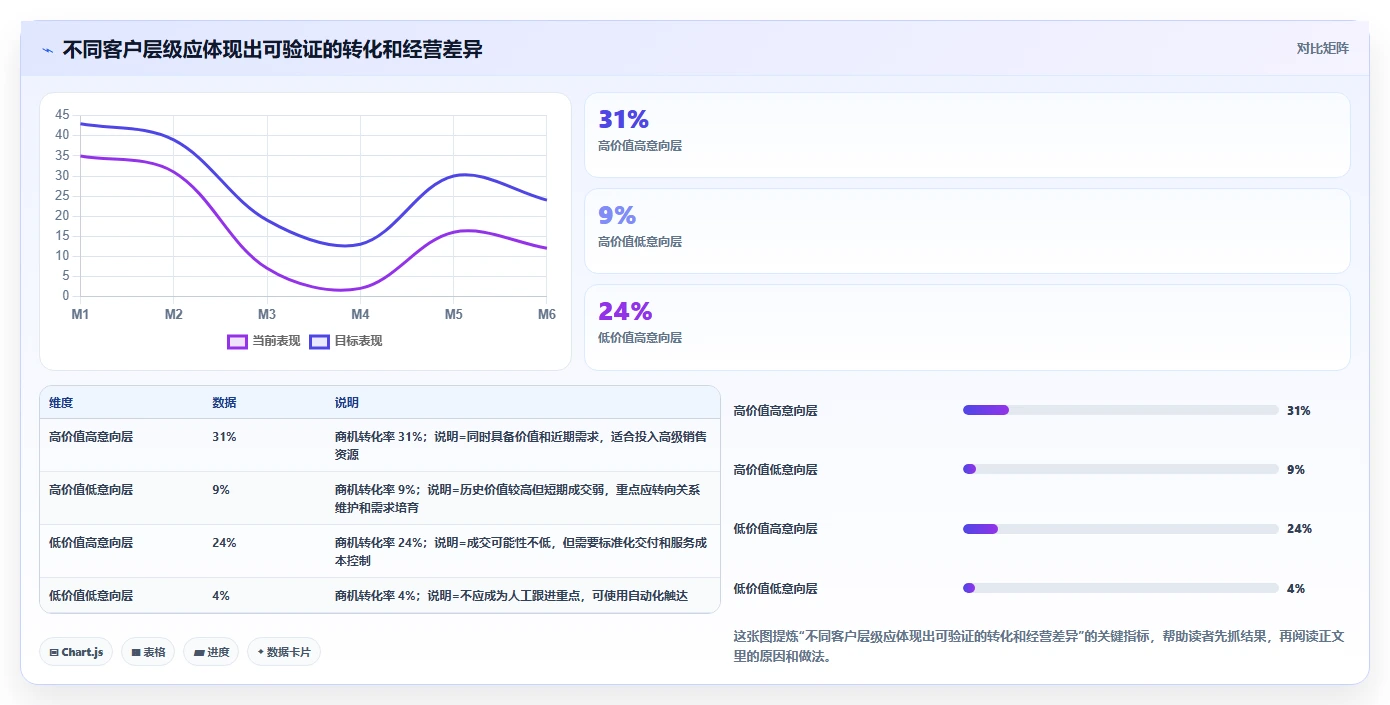The image size is (1390, 705).
Task: Click the M4 x-axis label
Action: tap(360, 314)
